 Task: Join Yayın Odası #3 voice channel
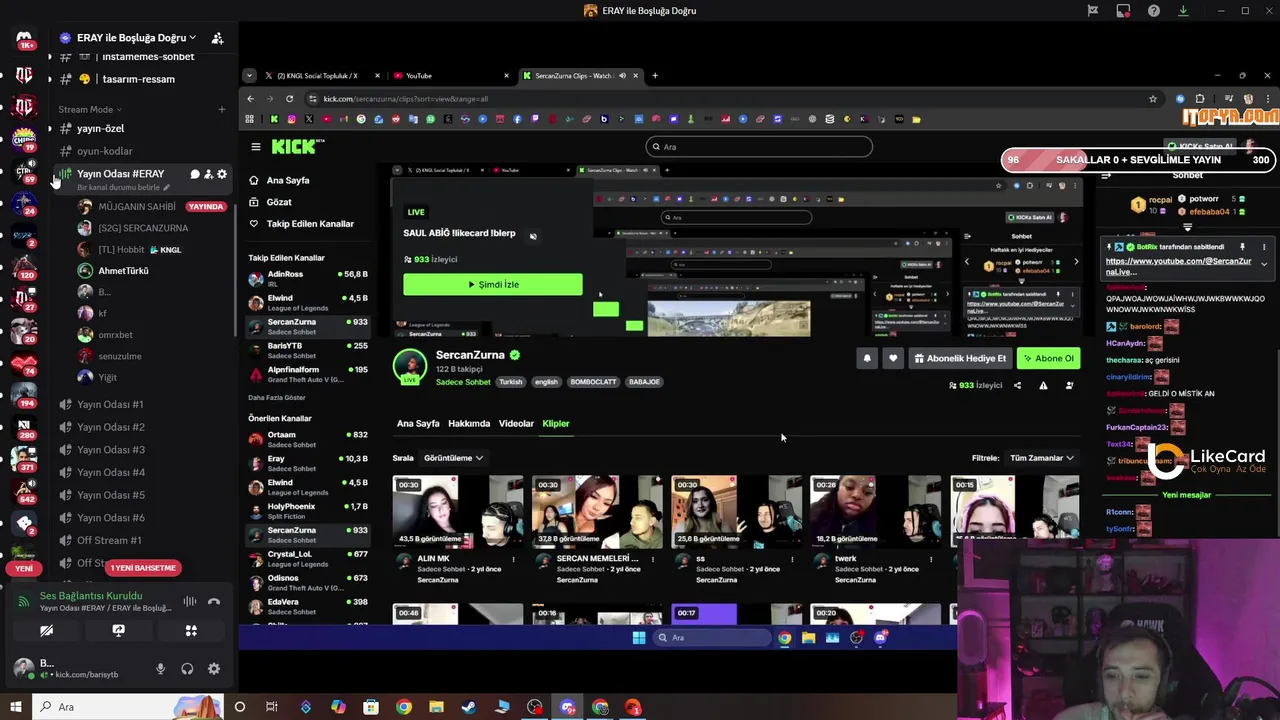tap(111, 450)
